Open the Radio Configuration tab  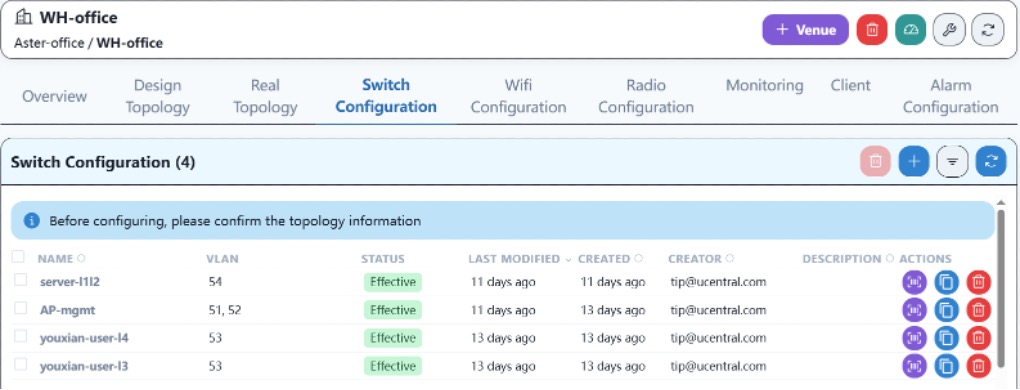click(x=646, y=96)
